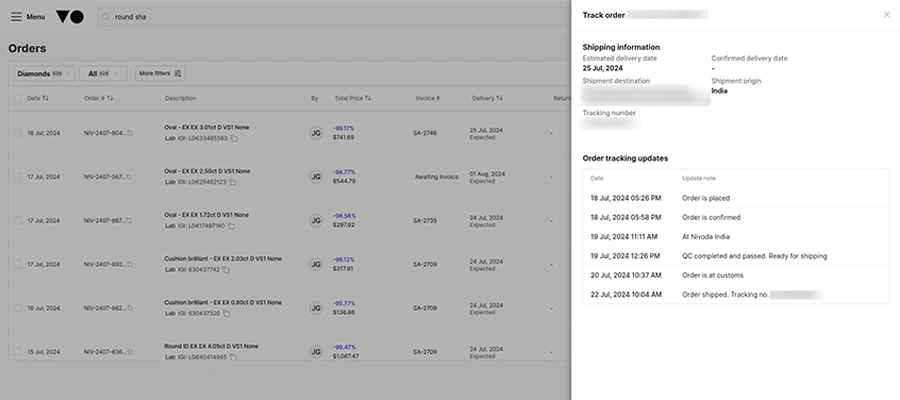Sort by Delivery column header

point(487,98)
